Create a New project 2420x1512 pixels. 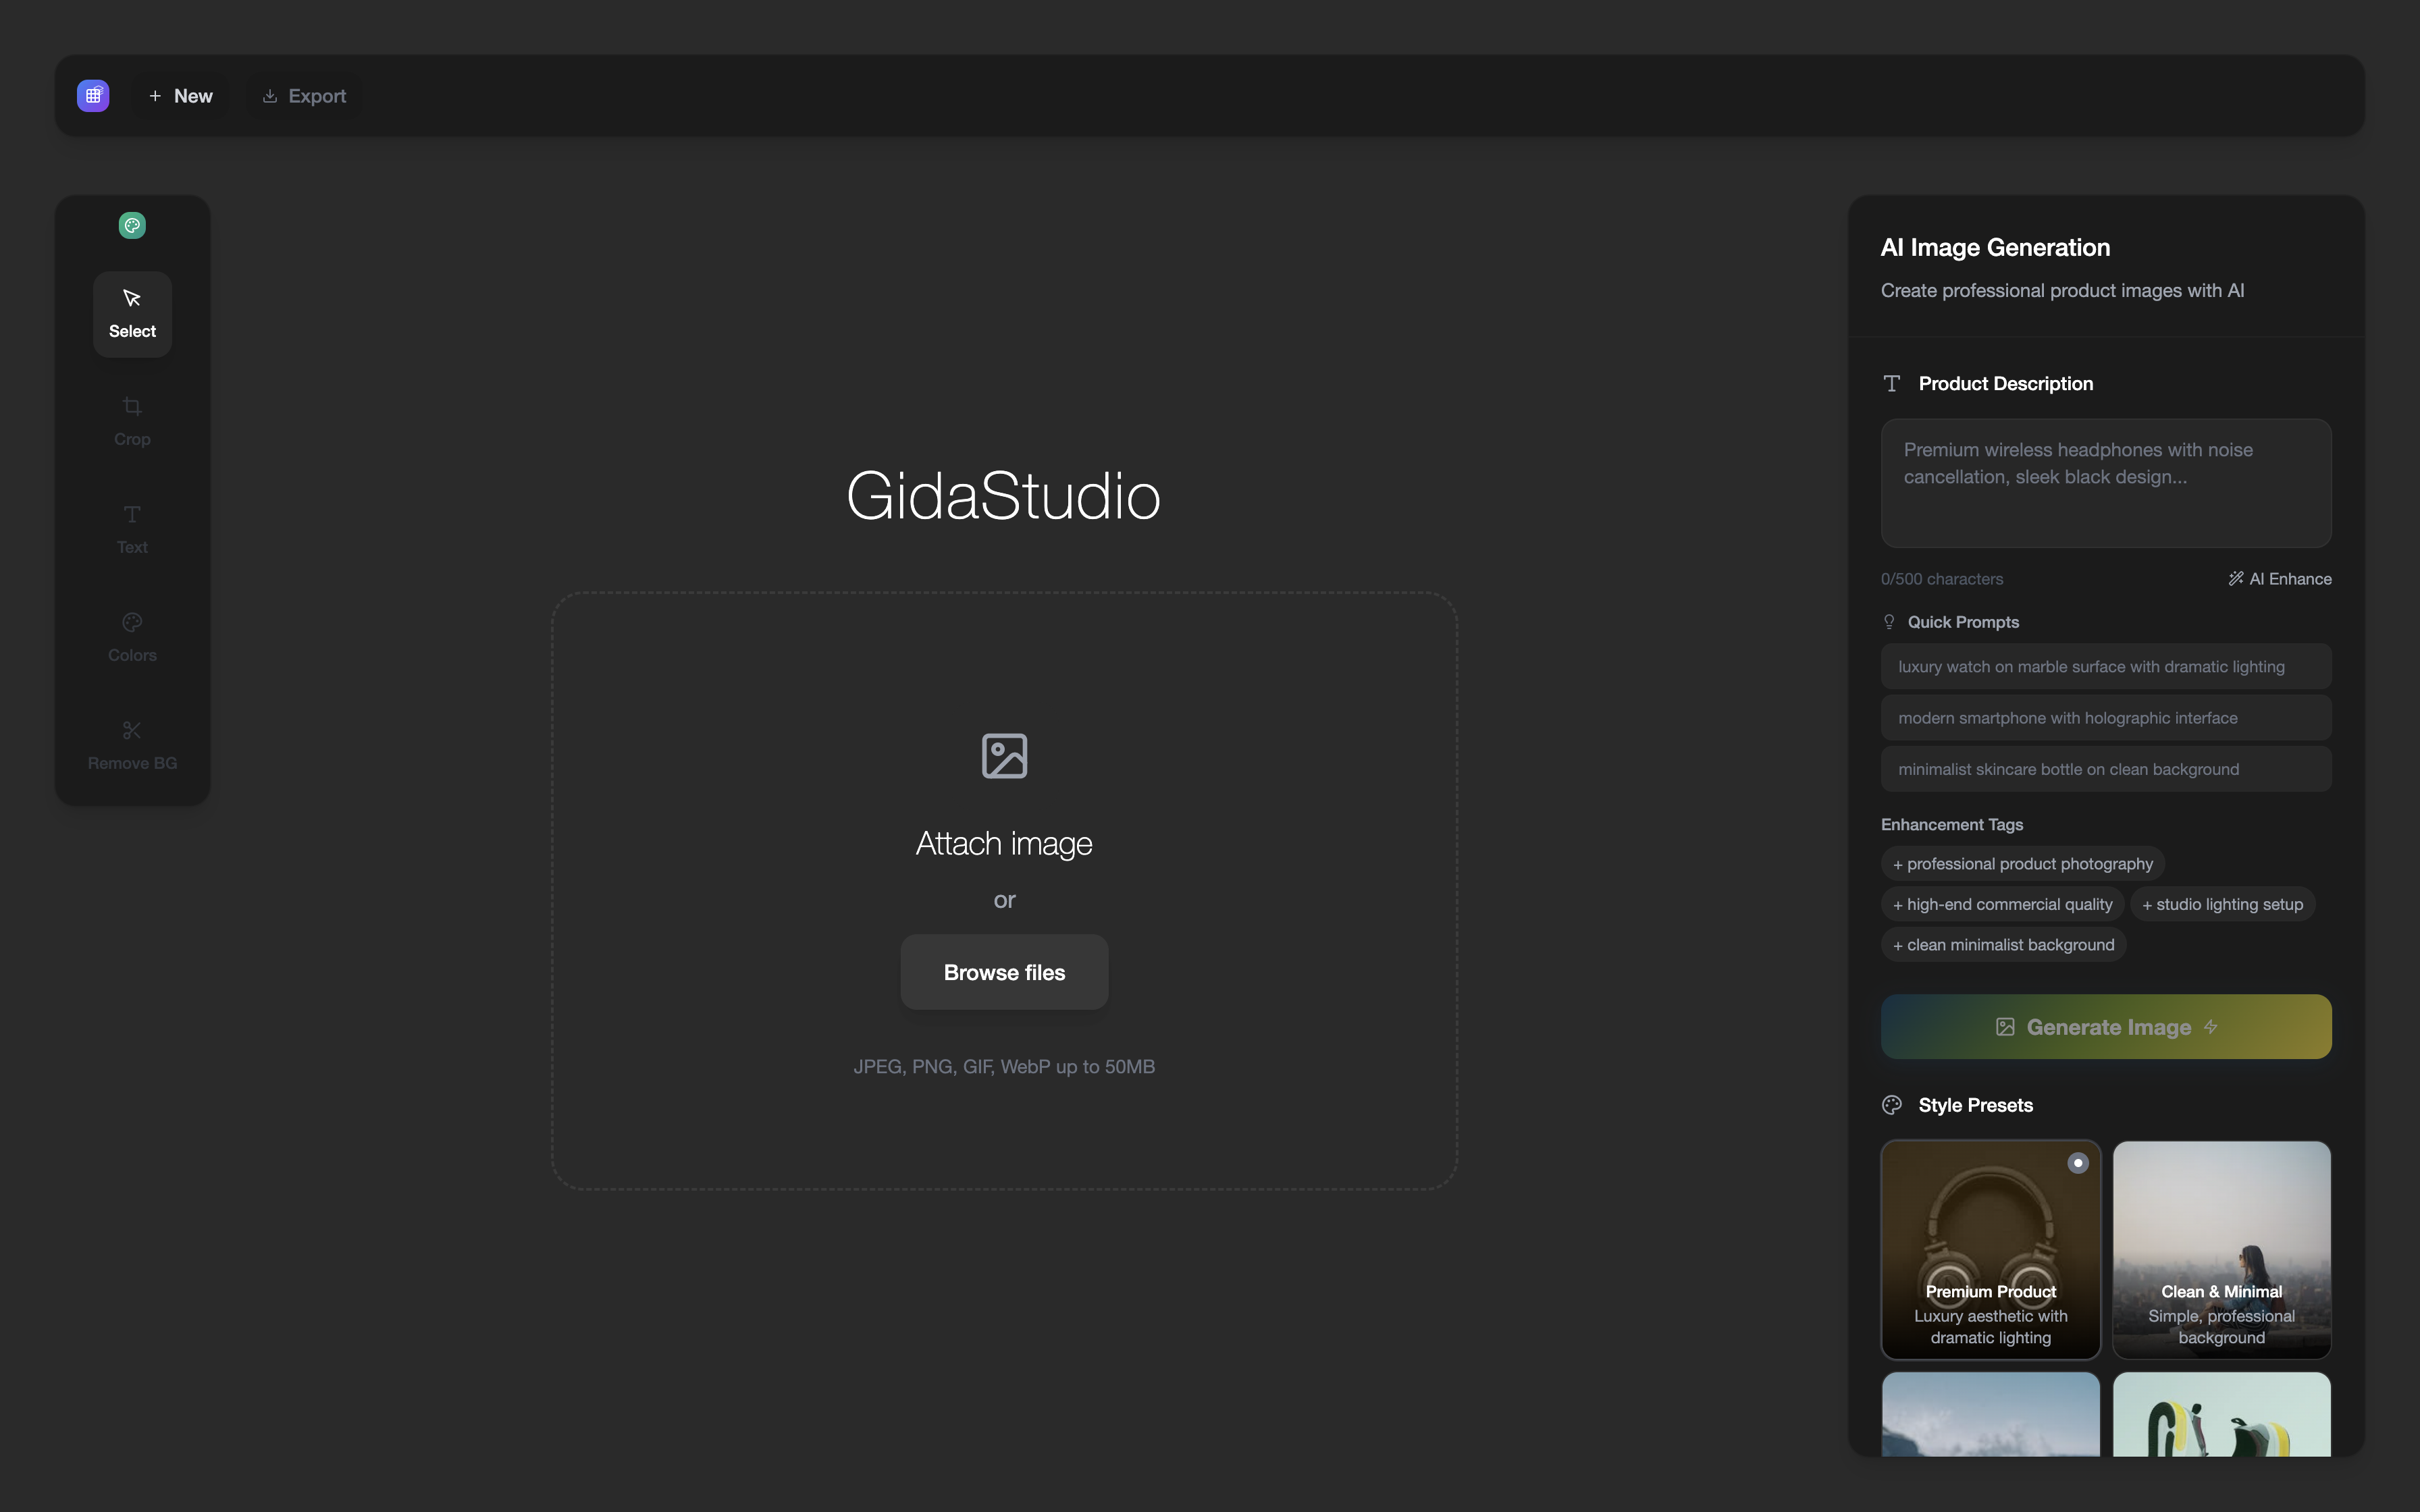click(x=181, y=96)
